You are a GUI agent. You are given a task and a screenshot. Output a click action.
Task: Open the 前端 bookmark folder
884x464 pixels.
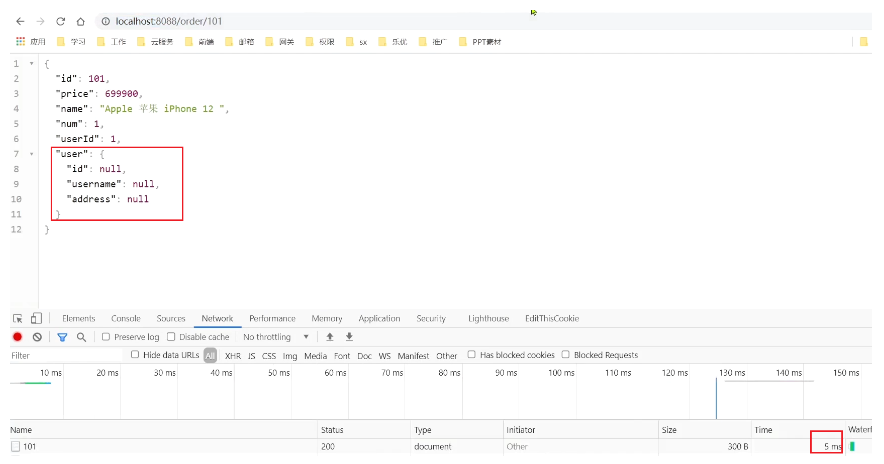[x=200, y=42]
